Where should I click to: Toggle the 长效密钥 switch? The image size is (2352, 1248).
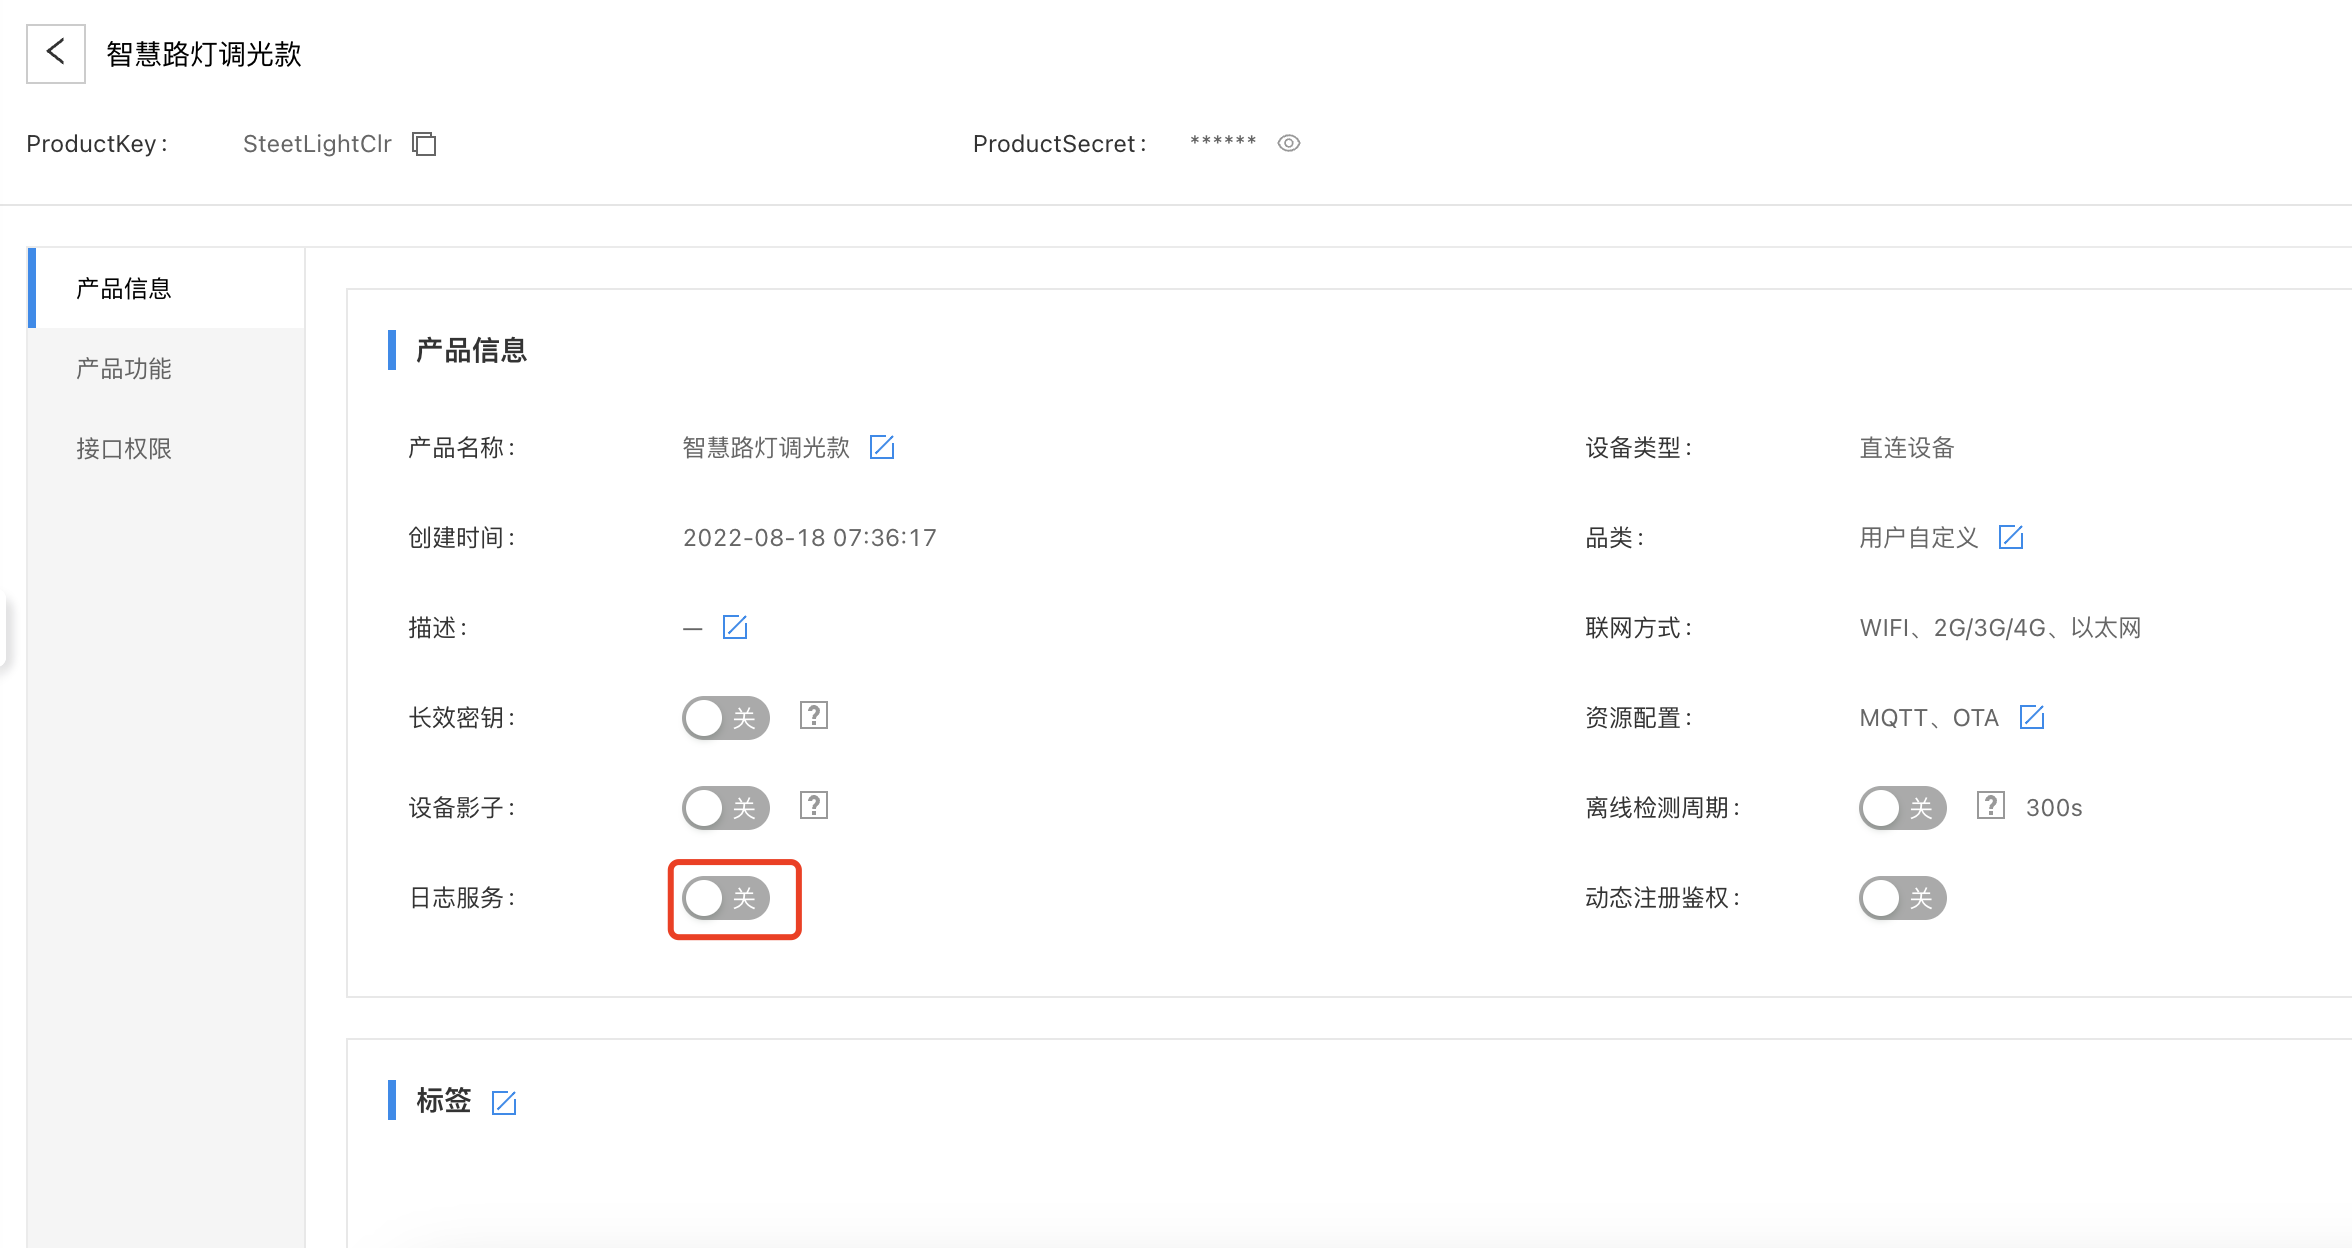click(726, 718)
